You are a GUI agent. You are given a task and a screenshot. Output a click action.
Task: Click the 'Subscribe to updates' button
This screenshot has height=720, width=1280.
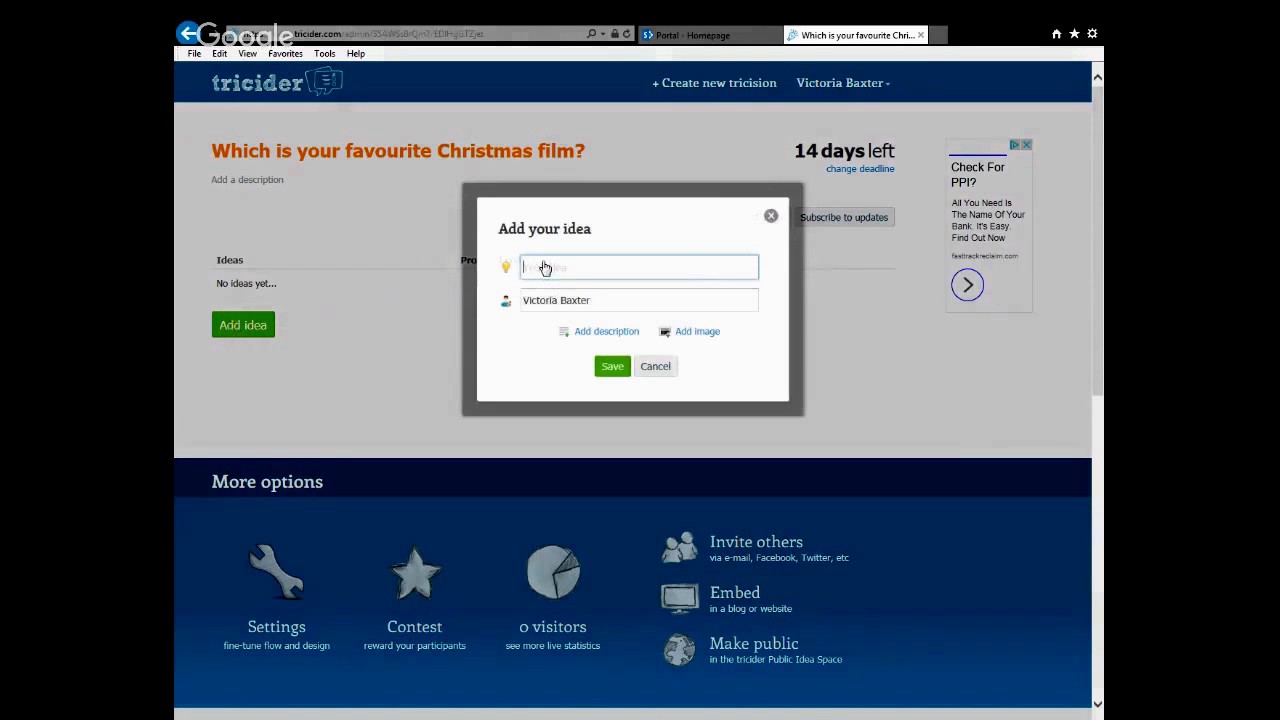tap(843, 217)
